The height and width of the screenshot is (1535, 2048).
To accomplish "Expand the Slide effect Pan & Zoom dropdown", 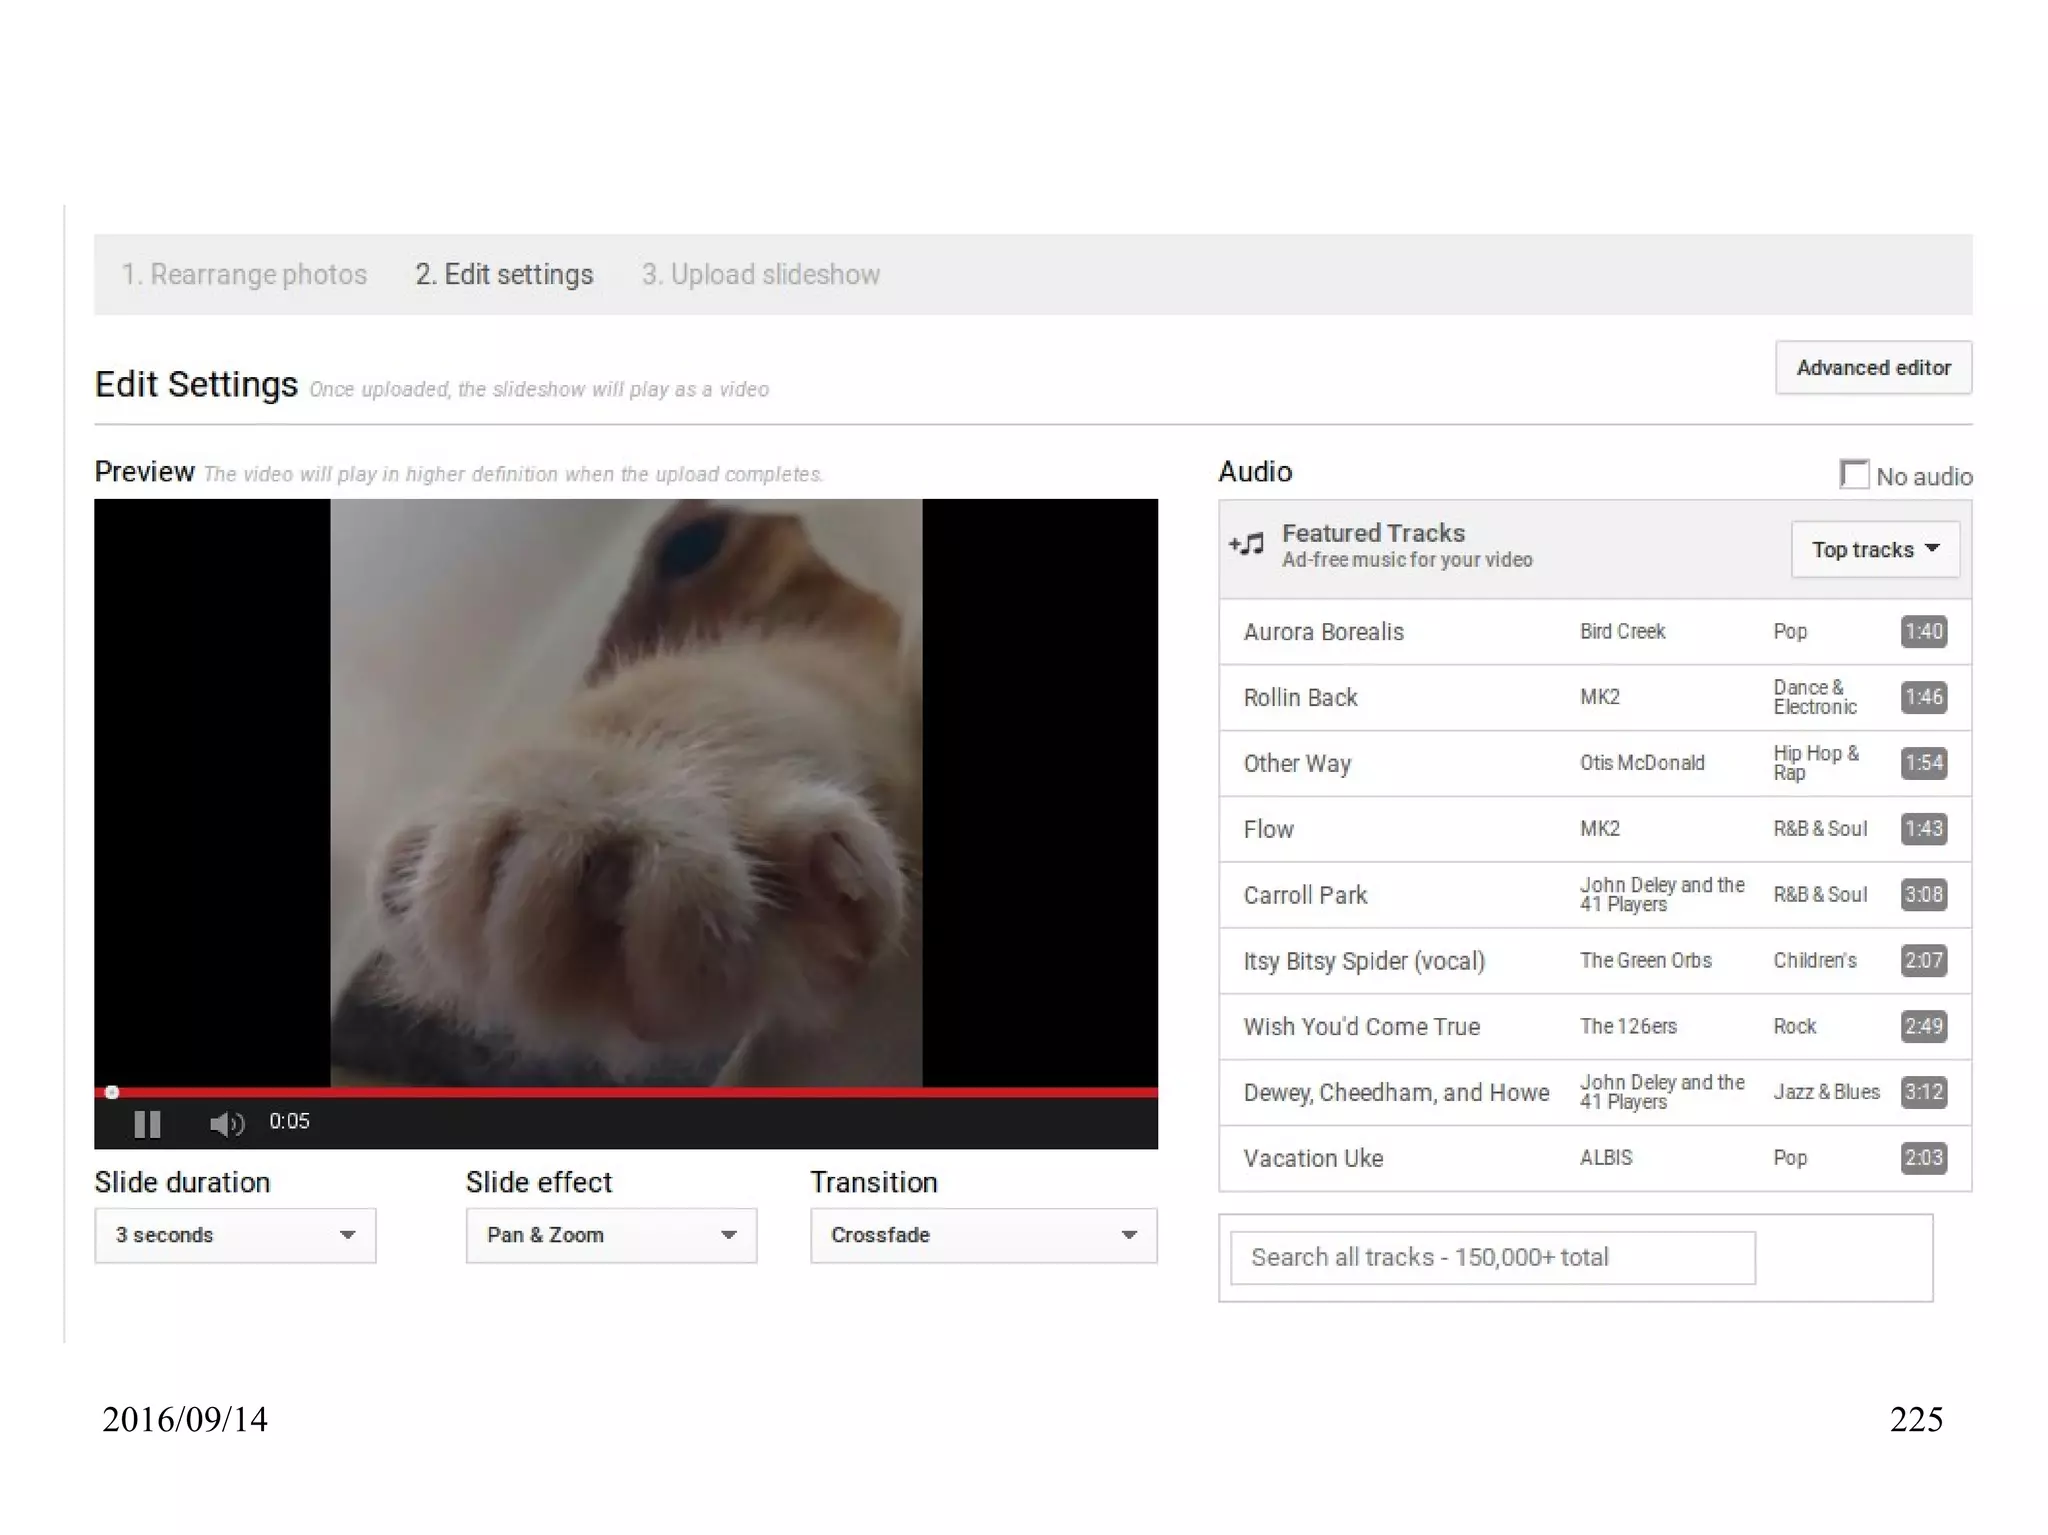I will tap(611, 1235).
